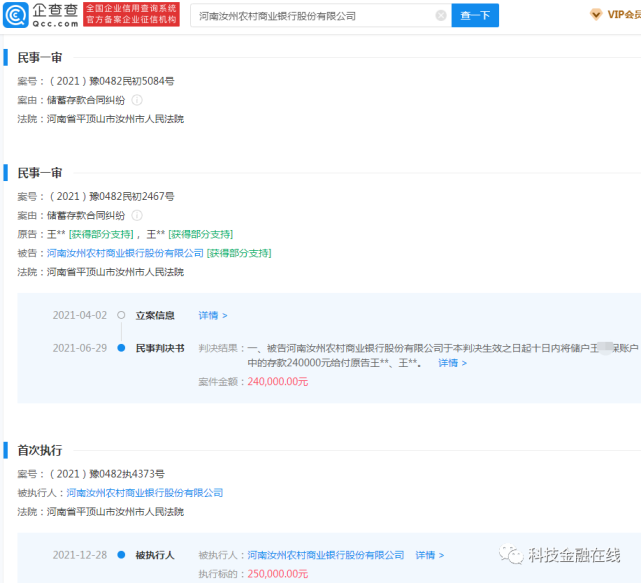Screen dimensions: 641x583
Task: Select the 2021-06-29 民事判决书 timeline marker
Action: pyautogui.click(x=121, y=348)
